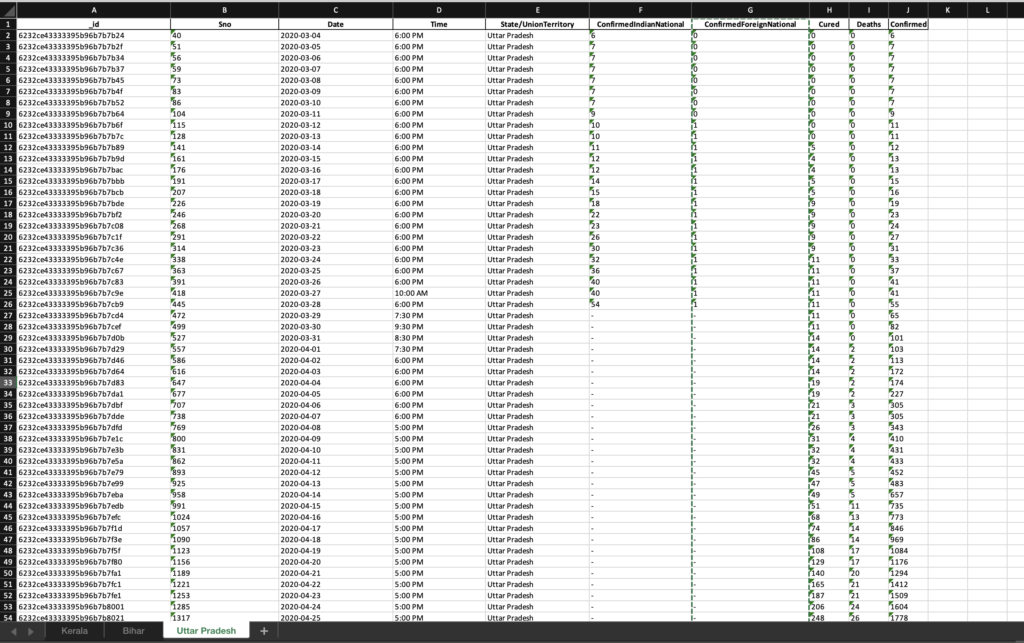Click the Confirmed cell showing 1778
This screenshot has height=643, width=1024.
click(907, 618)
